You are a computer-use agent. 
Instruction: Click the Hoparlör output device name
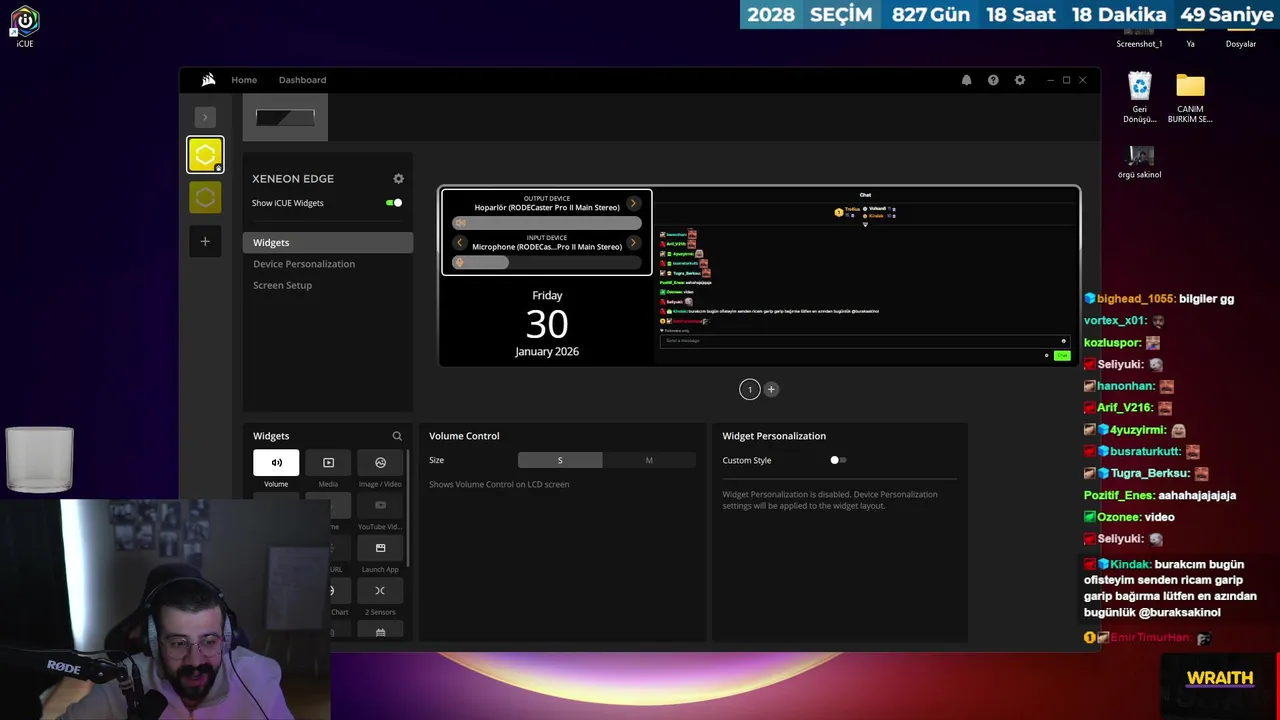point(547,207)
